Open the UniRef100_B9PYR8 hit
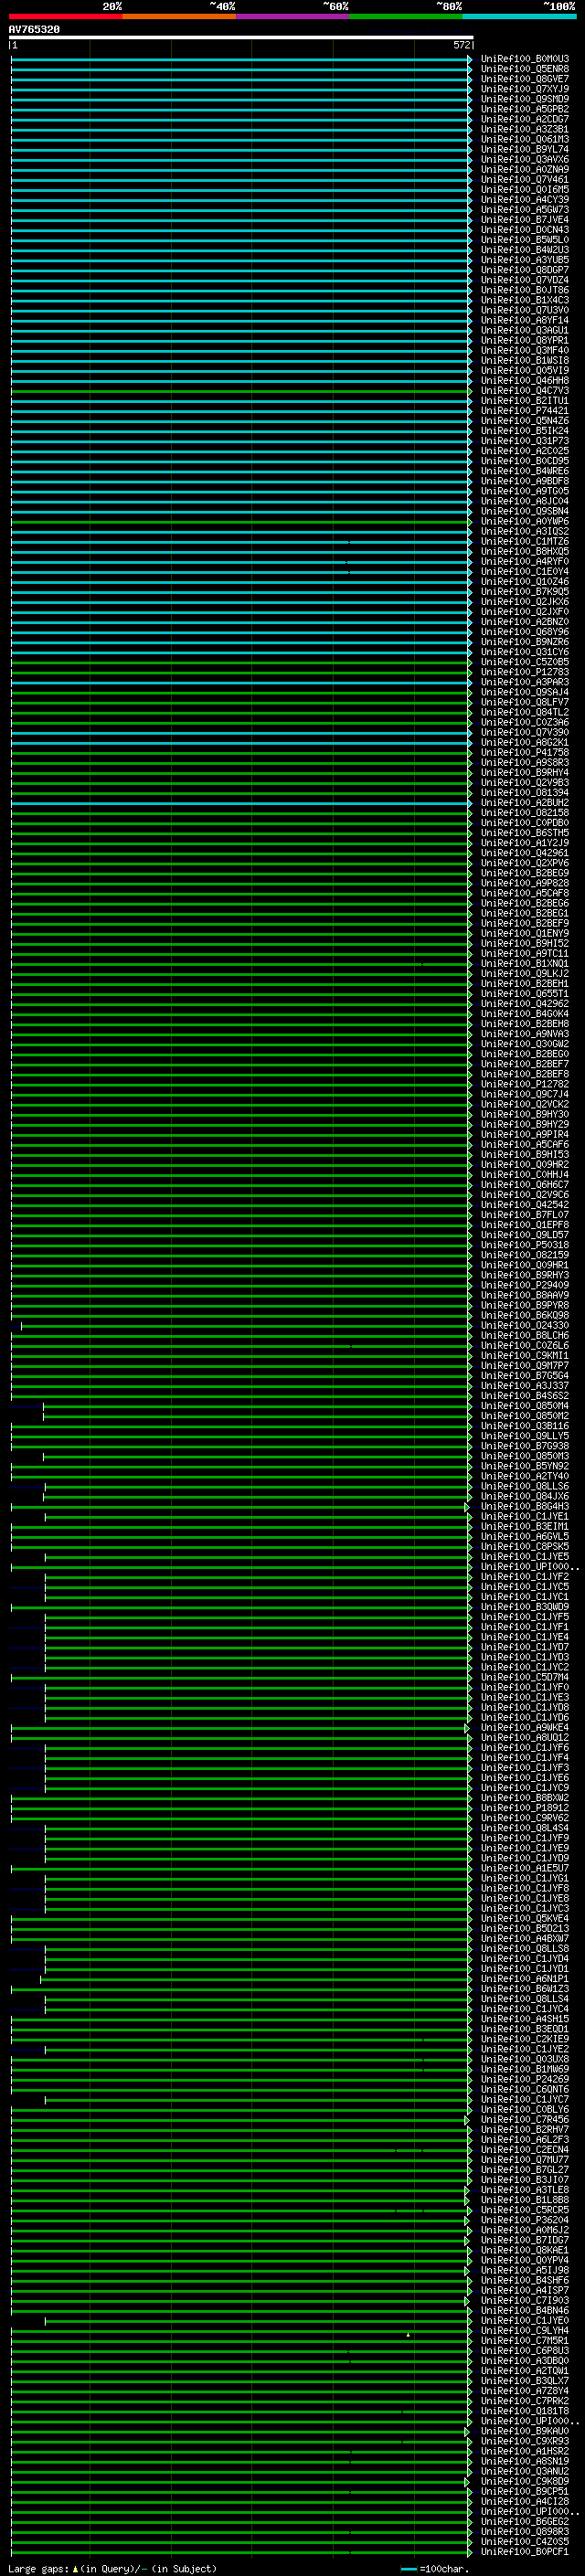Image resolution: width=585 pixels, height=2576 pixels. (524, 1305)
